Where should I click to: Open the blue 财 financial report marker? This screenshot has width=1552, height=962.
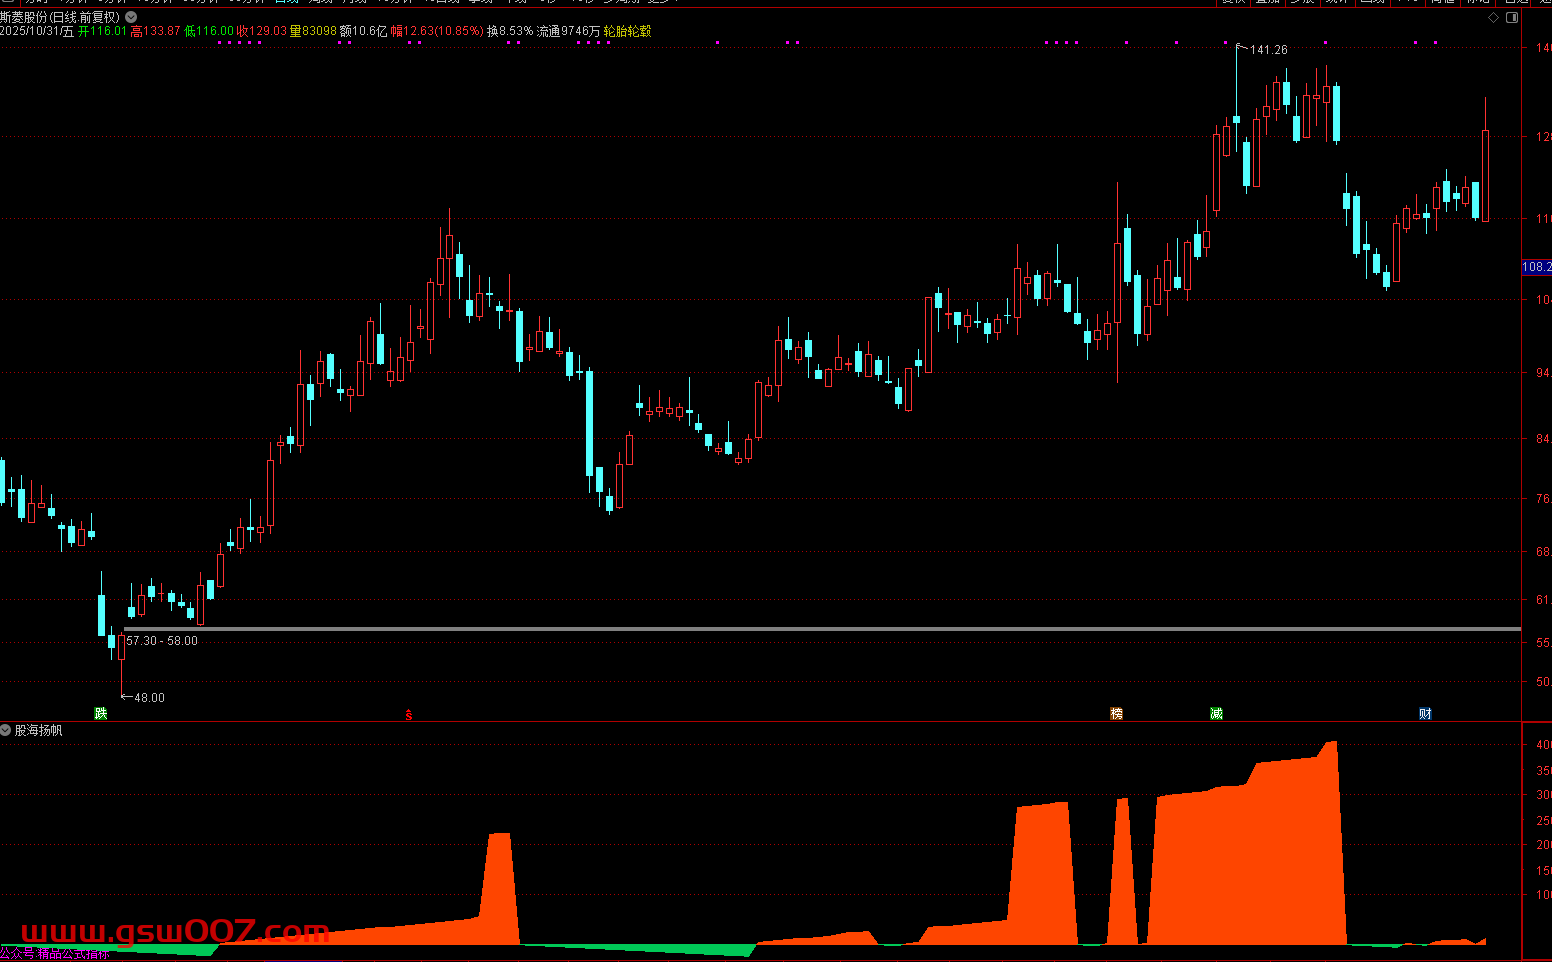pos(1425,713)
